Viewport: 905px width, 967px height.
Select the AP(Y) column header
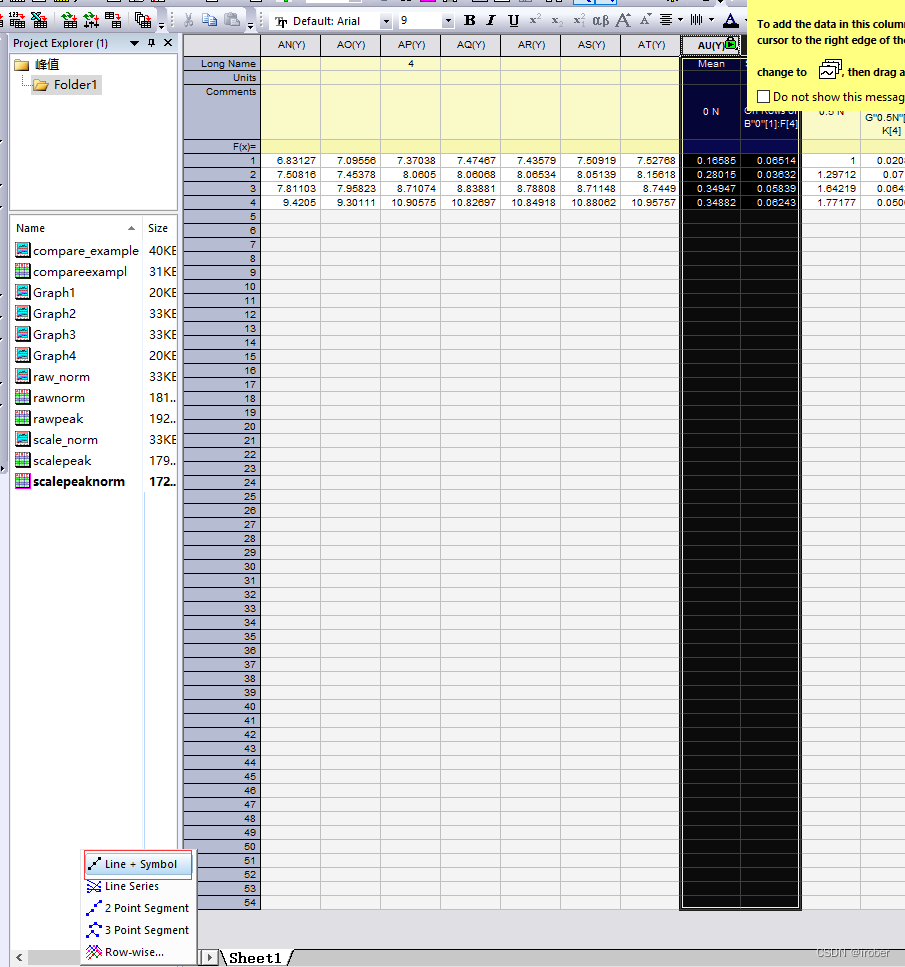point(411,45)
